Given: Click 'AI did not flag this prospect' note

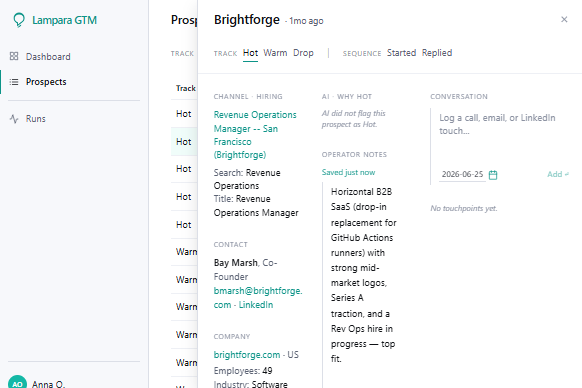Looking at the screenshot, I should pos(354,119).
